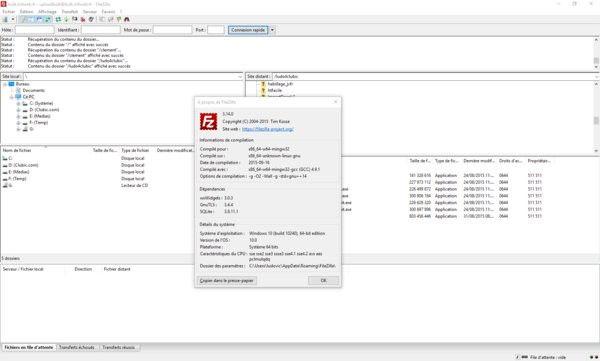Open the filezilla-project.org website link
600x361 pixels.
[x=267, y=129]
